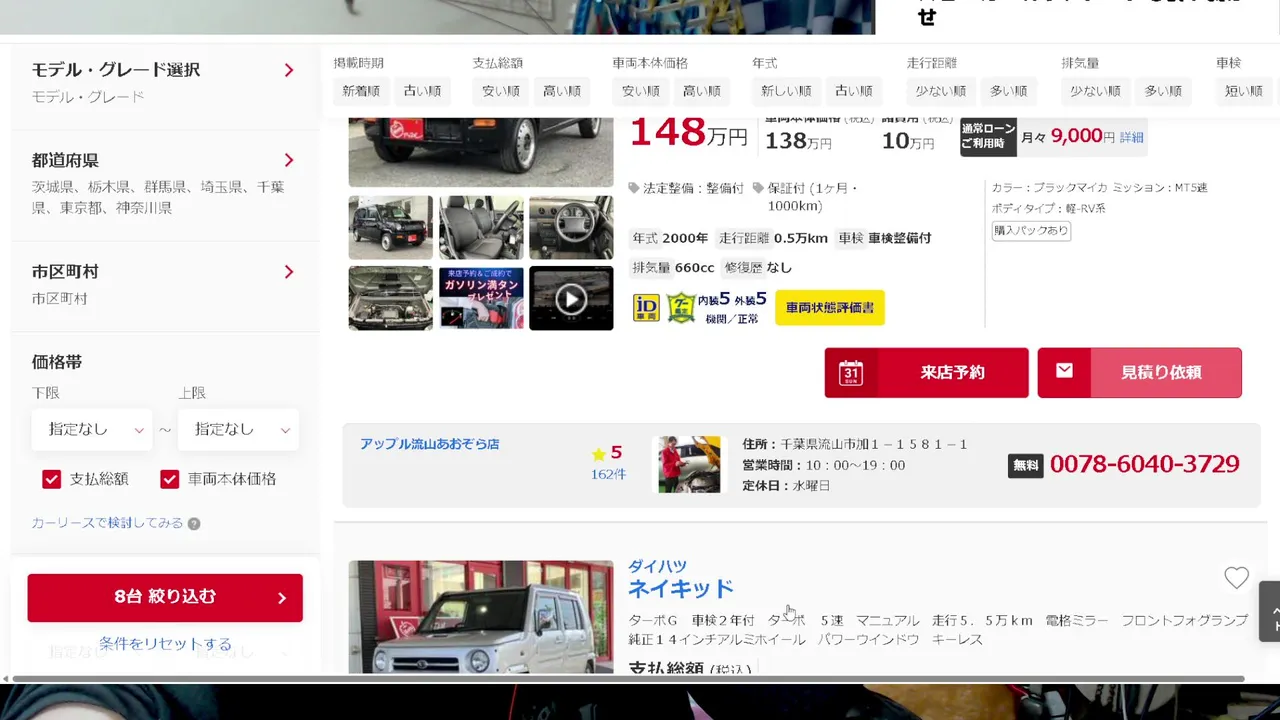Open the ネイキッド listing title
This screenshot has width=1280, height=720.
click(x=681, y=588)
